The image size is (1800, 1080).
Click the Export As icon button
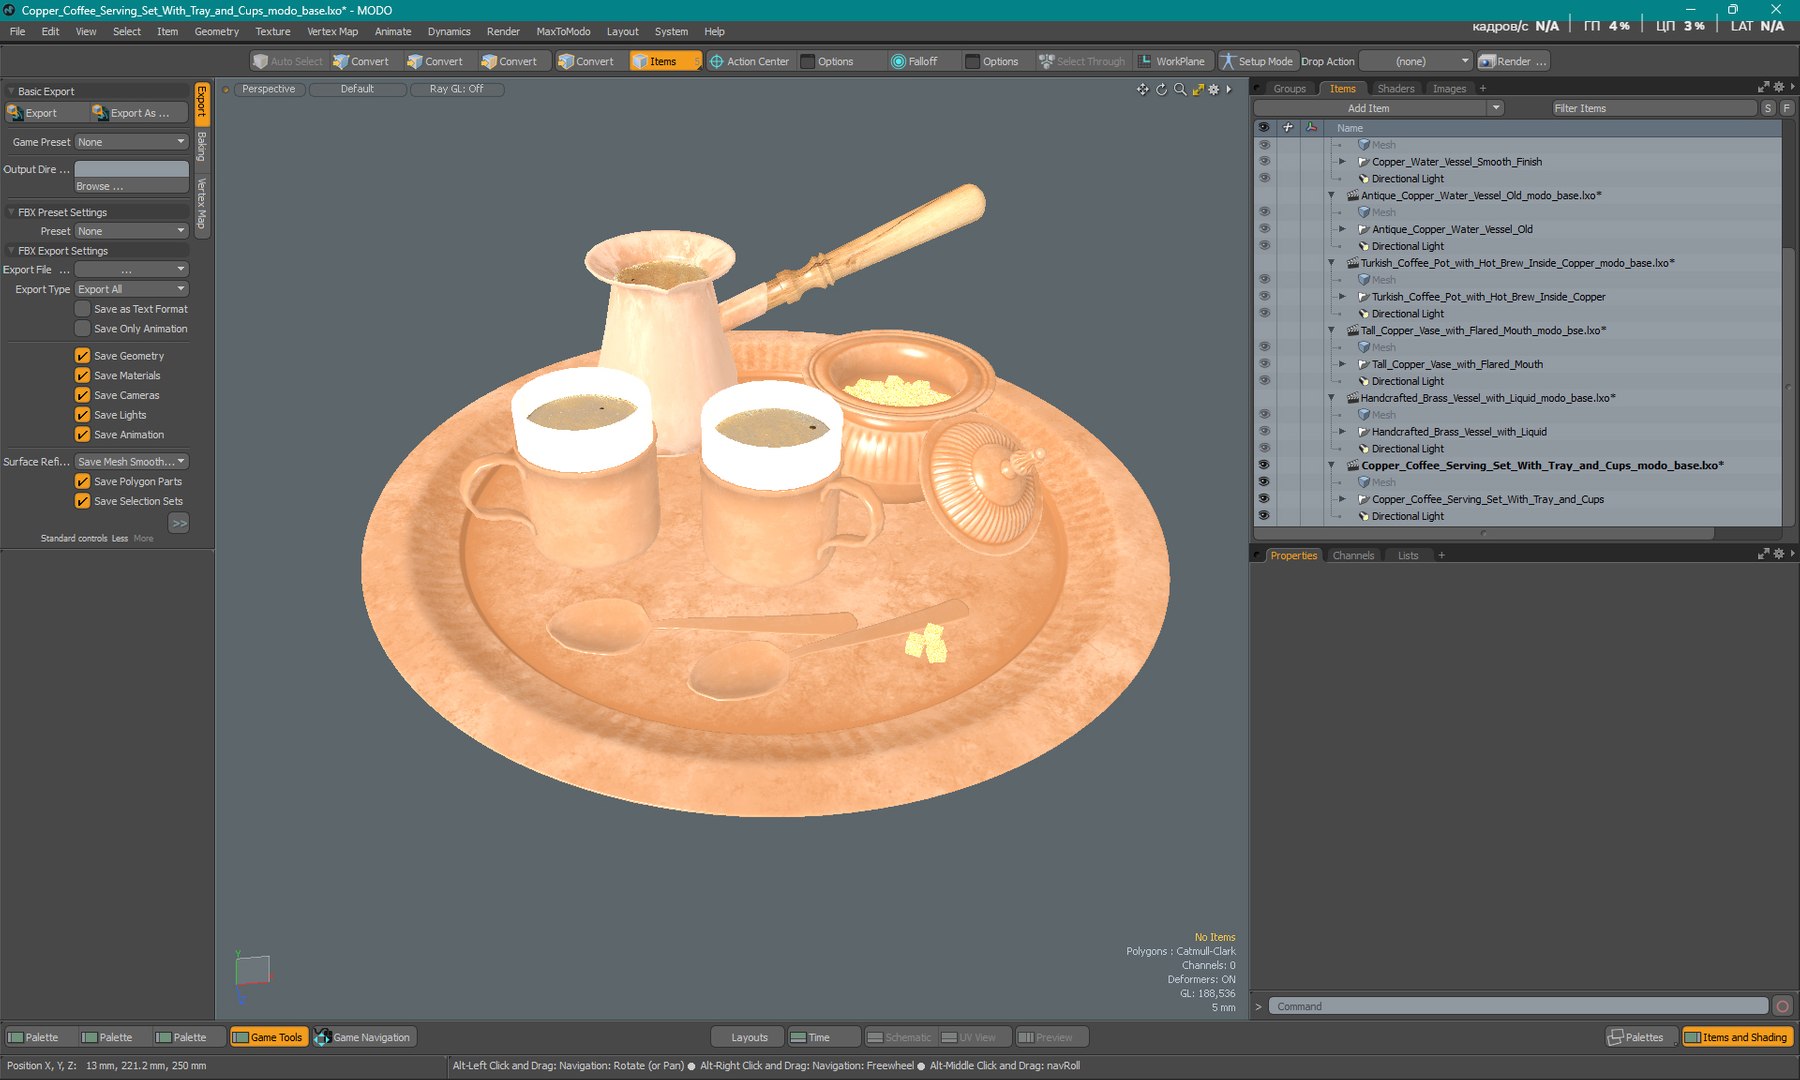tap(138, 113)
